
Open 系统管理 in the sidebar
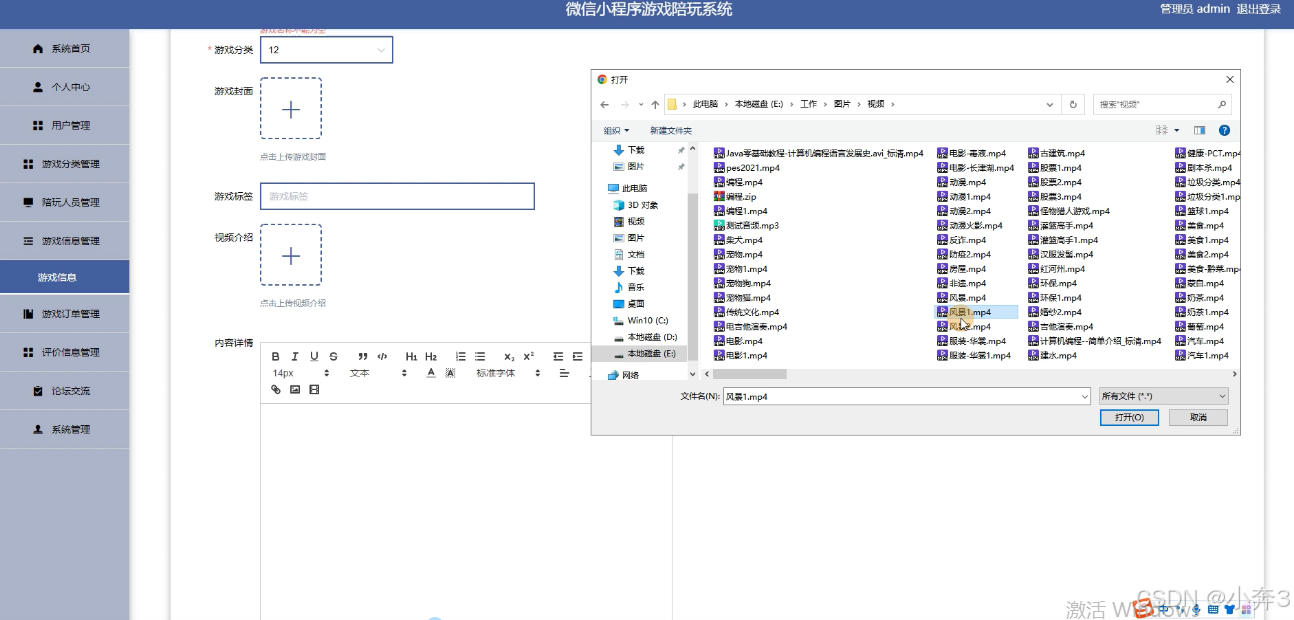[x=64, y=429]
